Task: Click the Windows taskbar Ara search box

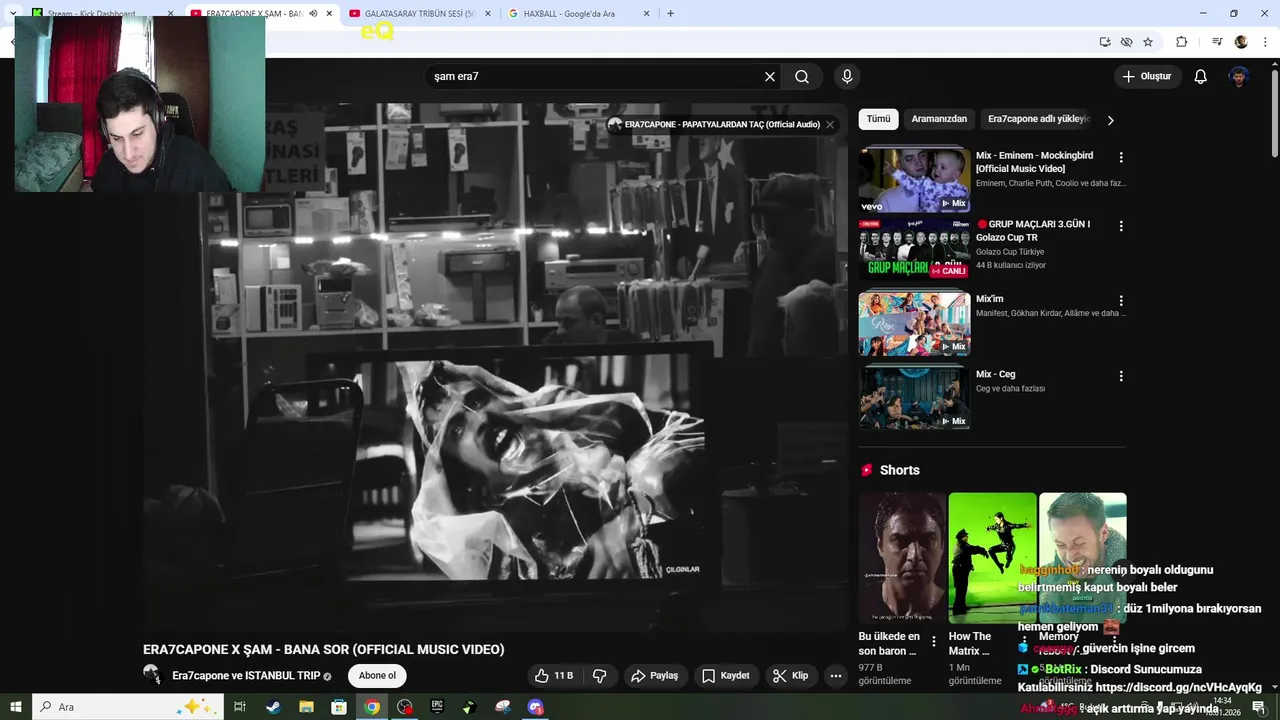Action: [x=130, y=707]
